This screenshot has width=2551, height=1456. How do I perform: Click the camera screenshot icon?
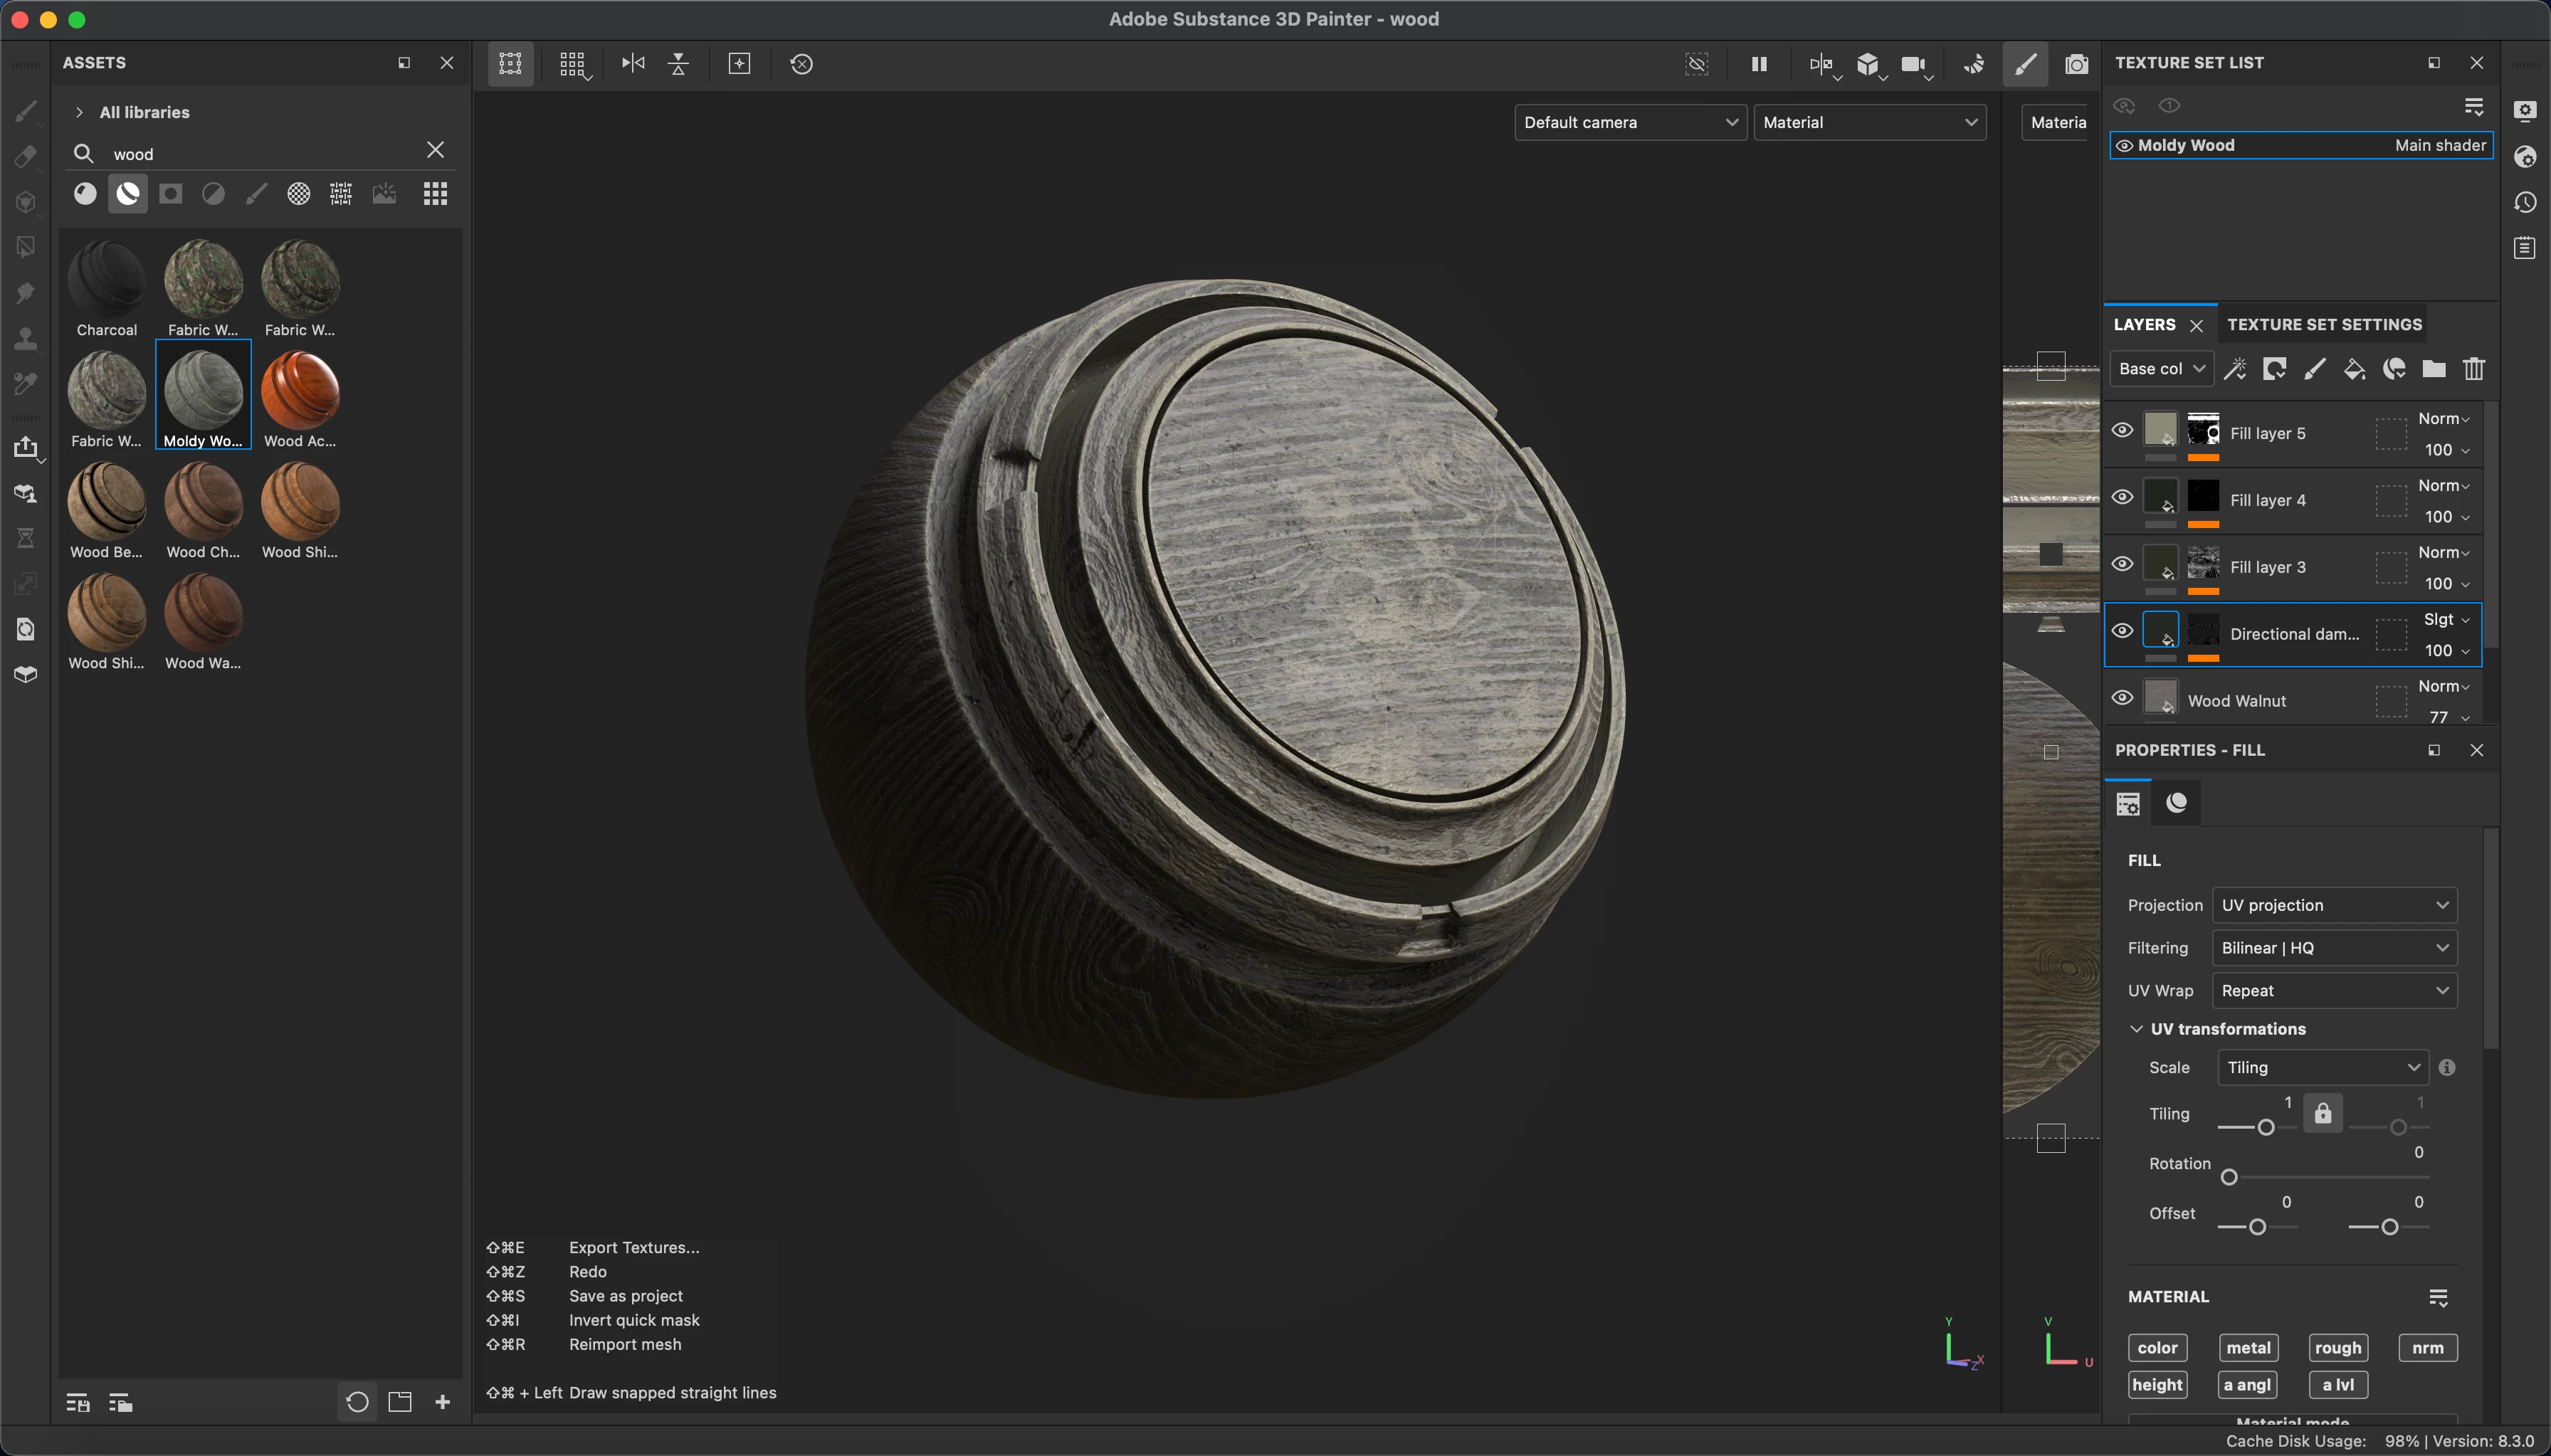coord(2077,64)
